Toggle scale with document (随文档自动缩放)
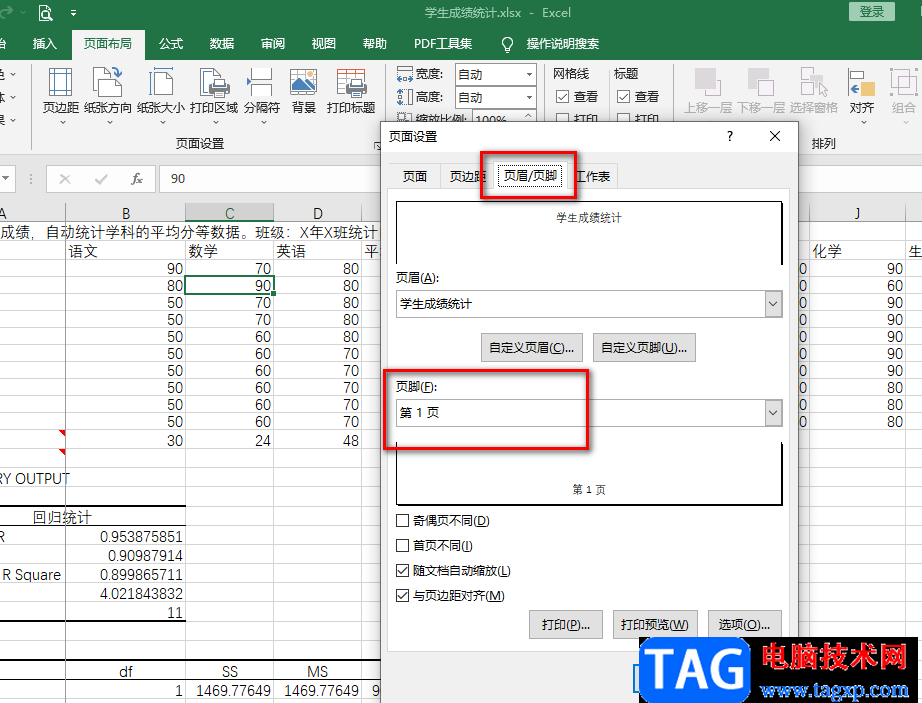Image resolution: width=922 pixels, height=703 pixels. coord(403,571)
